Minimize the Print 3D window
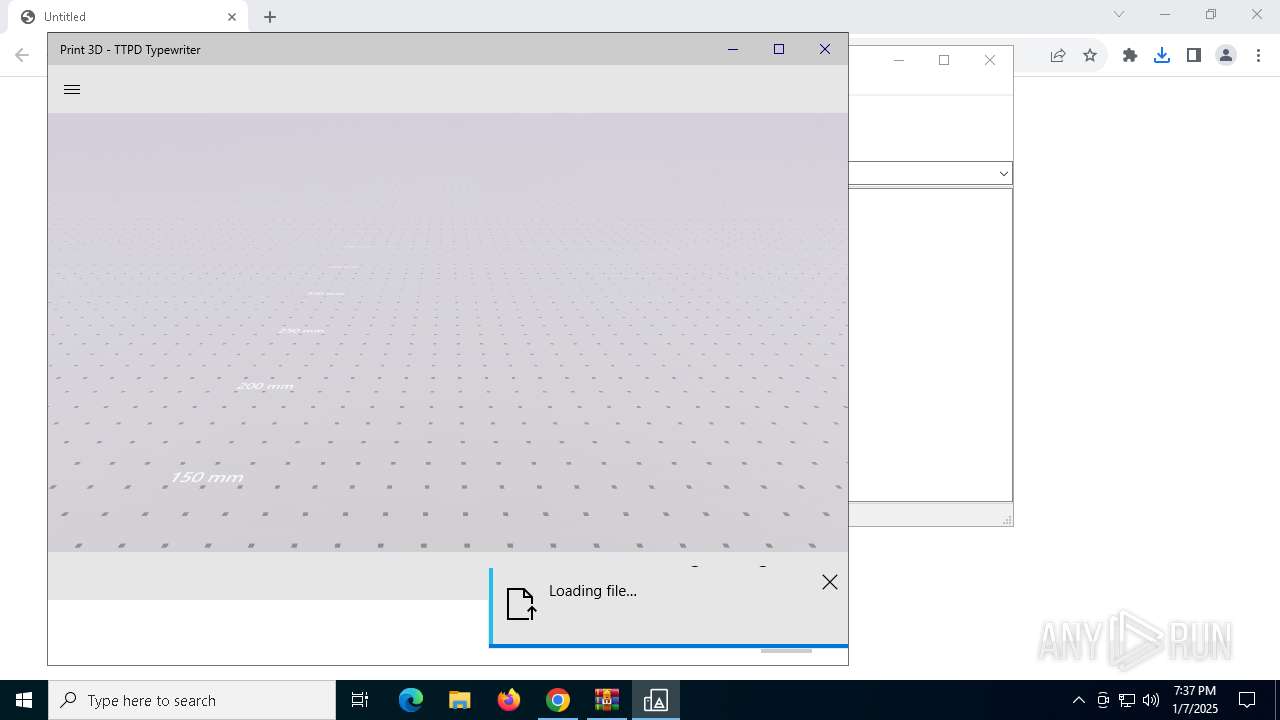1280x720 pixels. [733, 49]
